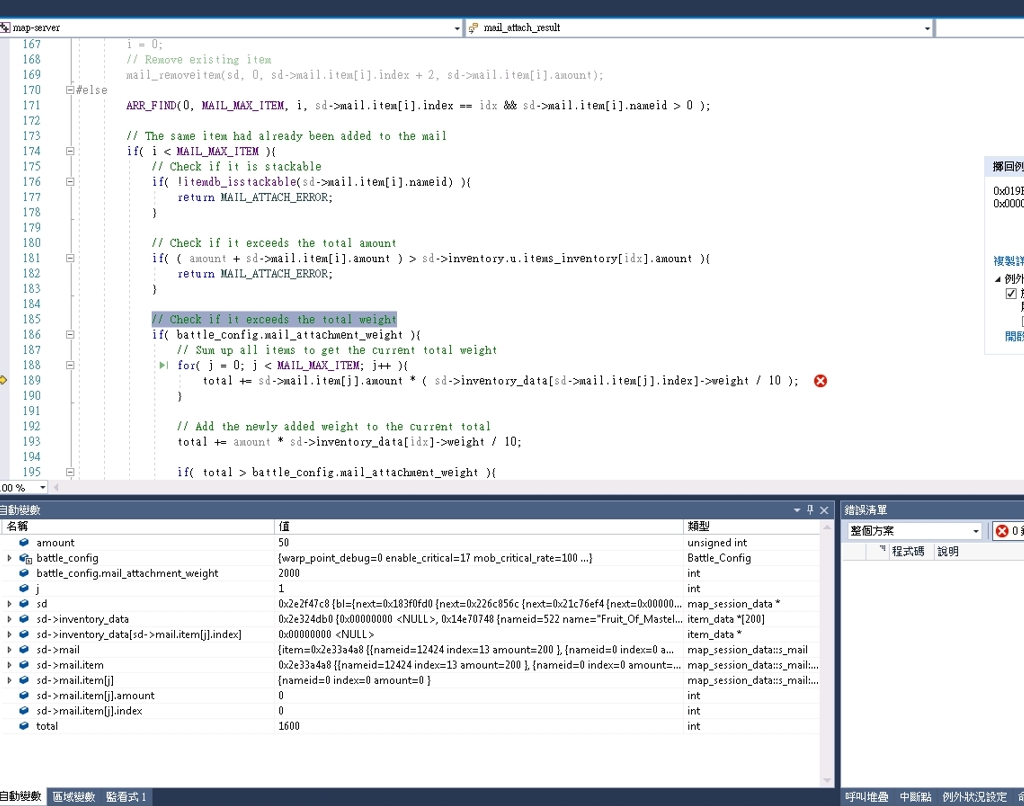Click line number 181 in the gutter
The height and width of the screenshot is (806, 1024).
point(31,258)
